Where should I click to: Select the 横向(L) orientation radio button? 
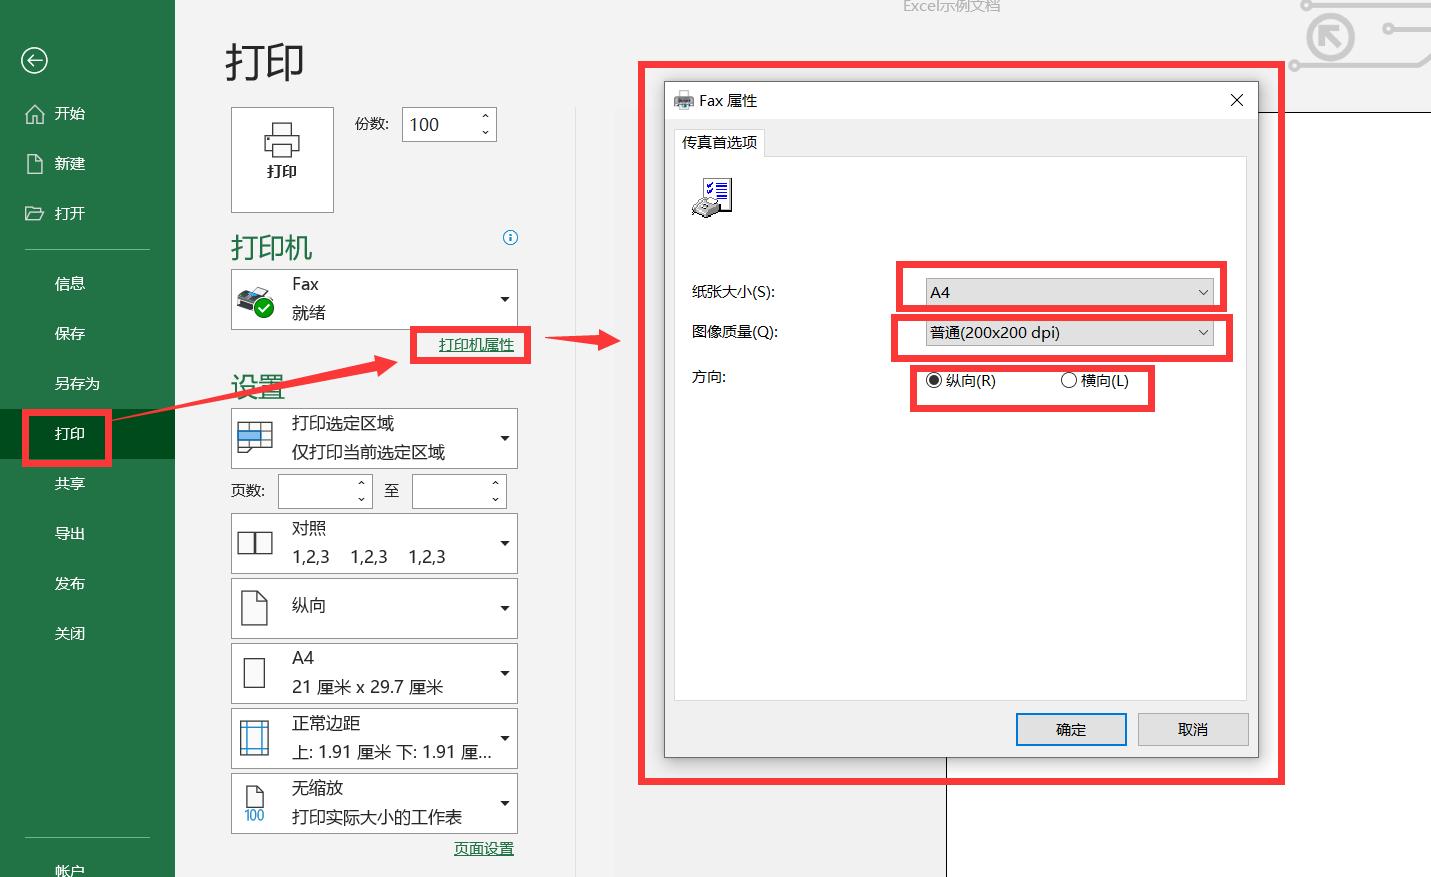(x=1068, y=380)
